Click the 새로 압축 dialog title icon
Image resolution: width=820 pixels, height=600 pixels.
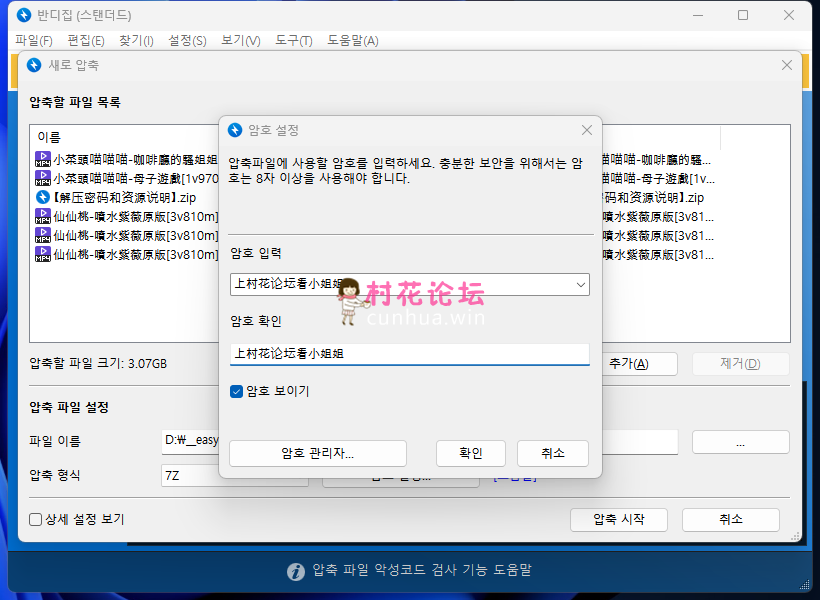(x=34, y=65)
